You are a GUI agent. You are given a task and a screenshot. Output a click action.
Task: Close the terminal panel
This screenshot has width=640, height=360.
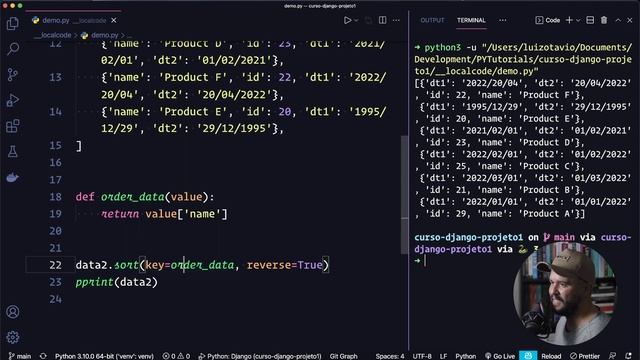630,20
